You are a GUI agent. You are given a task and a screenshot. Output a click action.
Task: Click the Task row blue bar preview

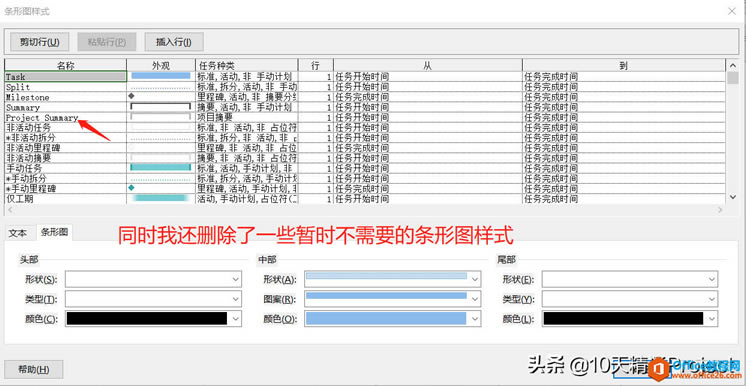point(161,76)
